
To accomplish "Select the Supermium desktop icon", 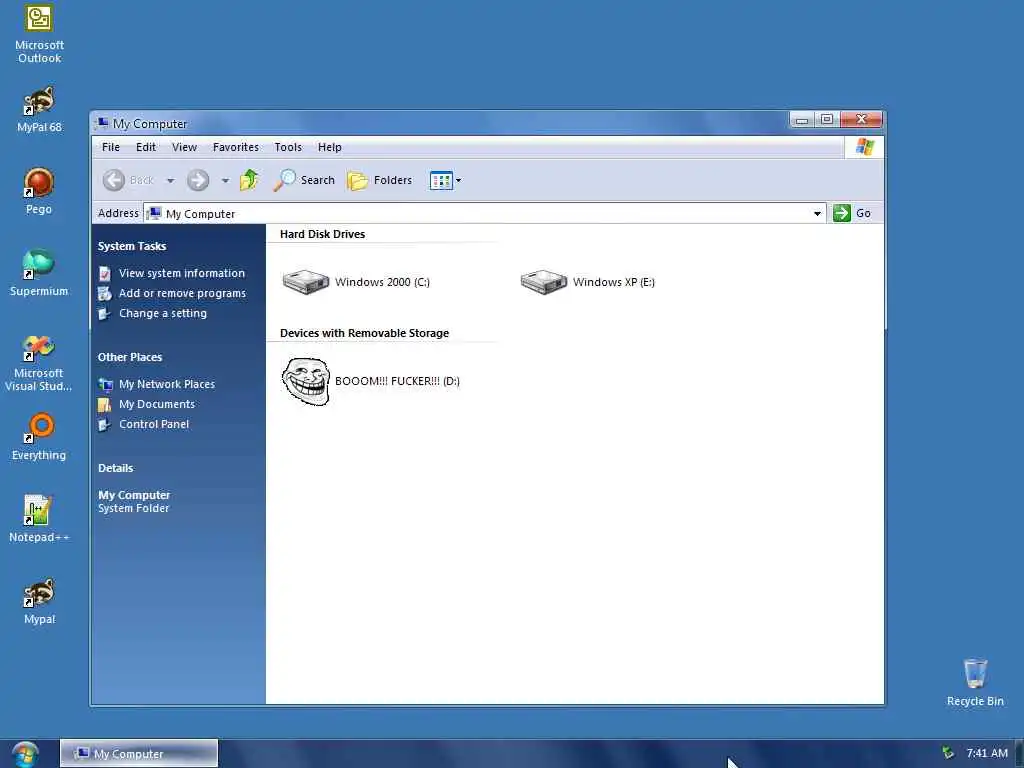I will click(39, 272).
